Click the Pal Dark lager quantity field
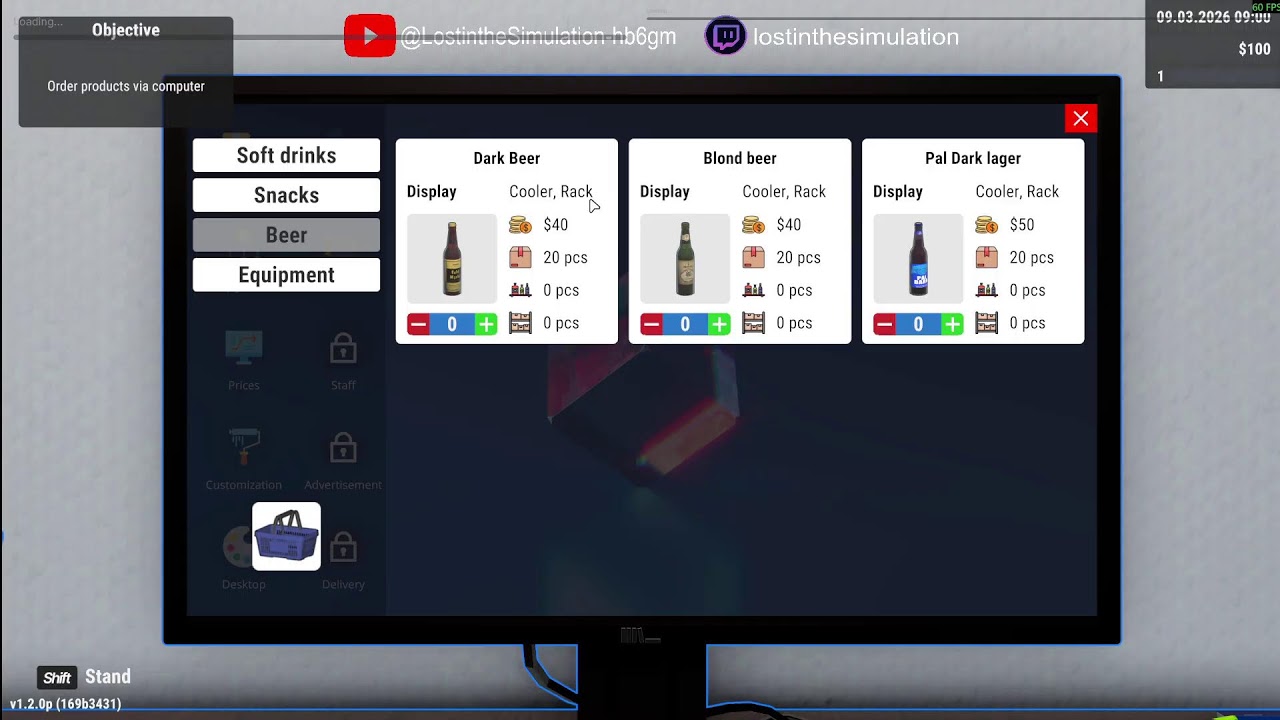This screenshot has width=1280, height=720. coord(918,324)
